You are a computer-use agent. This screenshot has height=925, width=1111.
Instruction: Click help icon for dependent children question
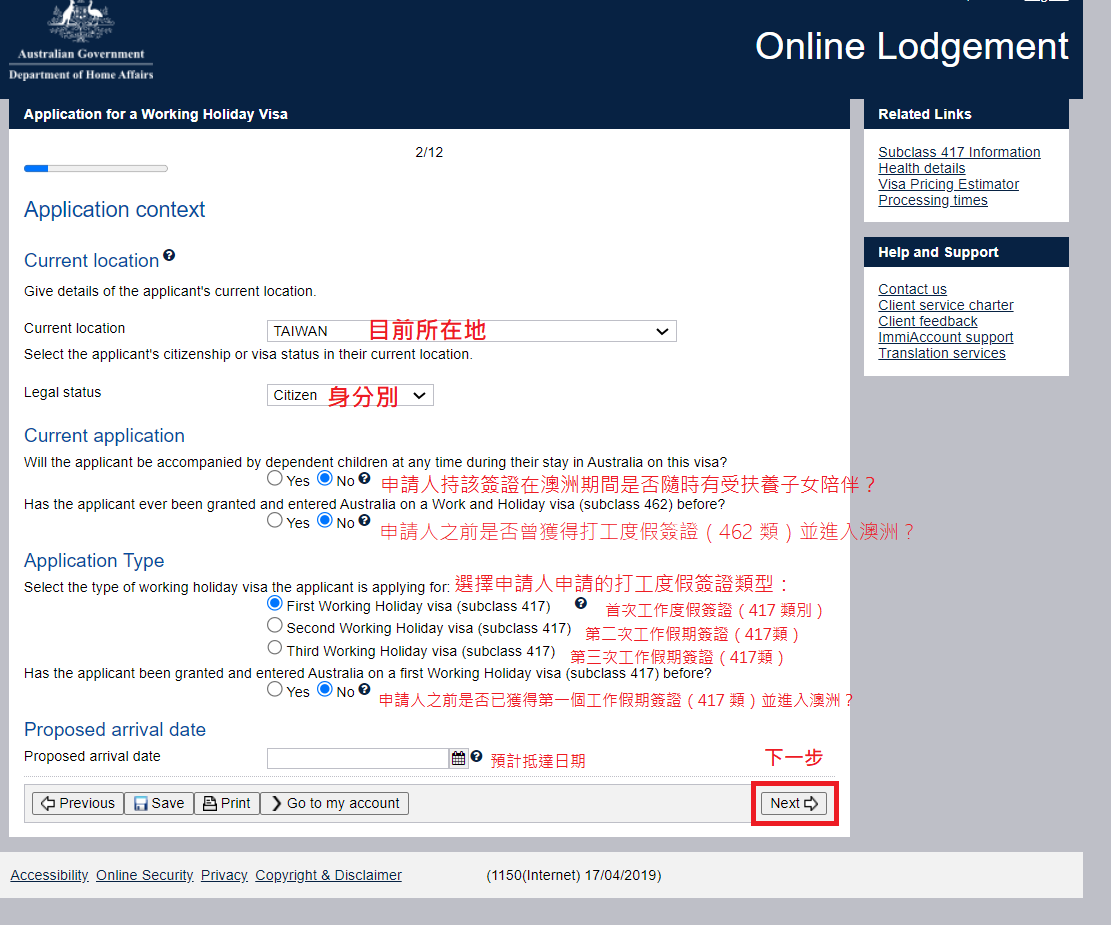pyautogui.click(x=364, y=479)
